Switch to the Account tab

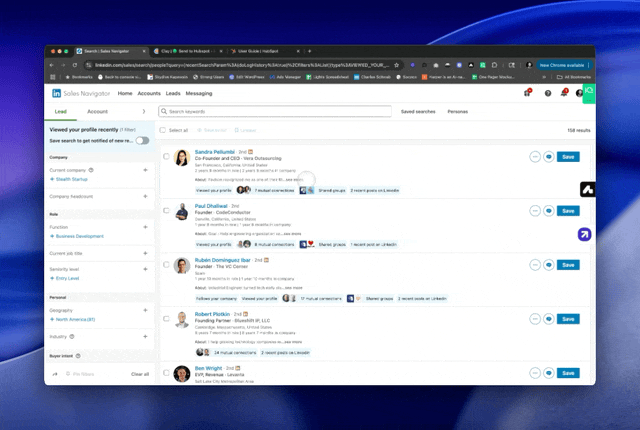click(x=98, y=111)
